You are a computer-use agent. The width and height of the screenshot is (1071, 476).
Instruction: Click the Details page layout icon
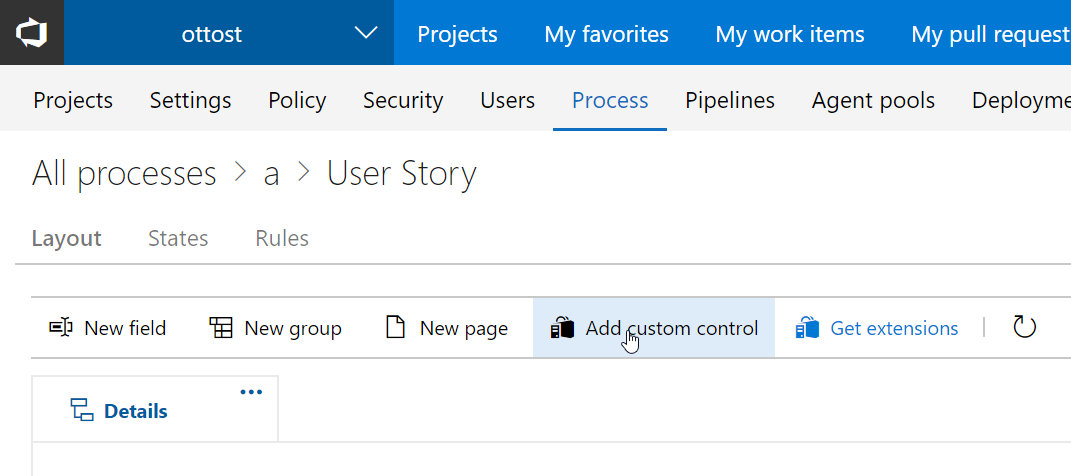(81, 410)
